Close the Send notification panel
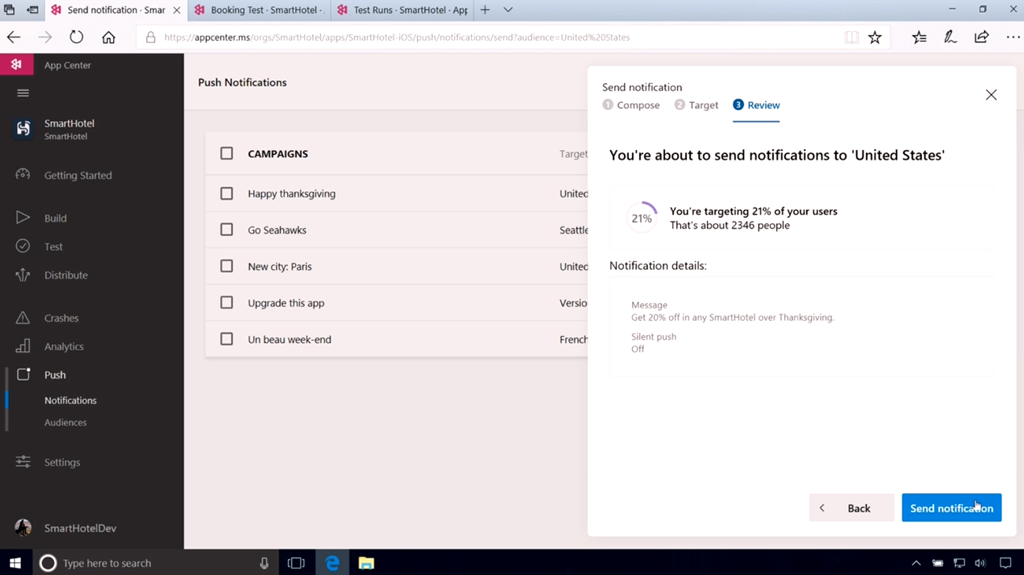The image size is (1024, 575). point(991,95)
